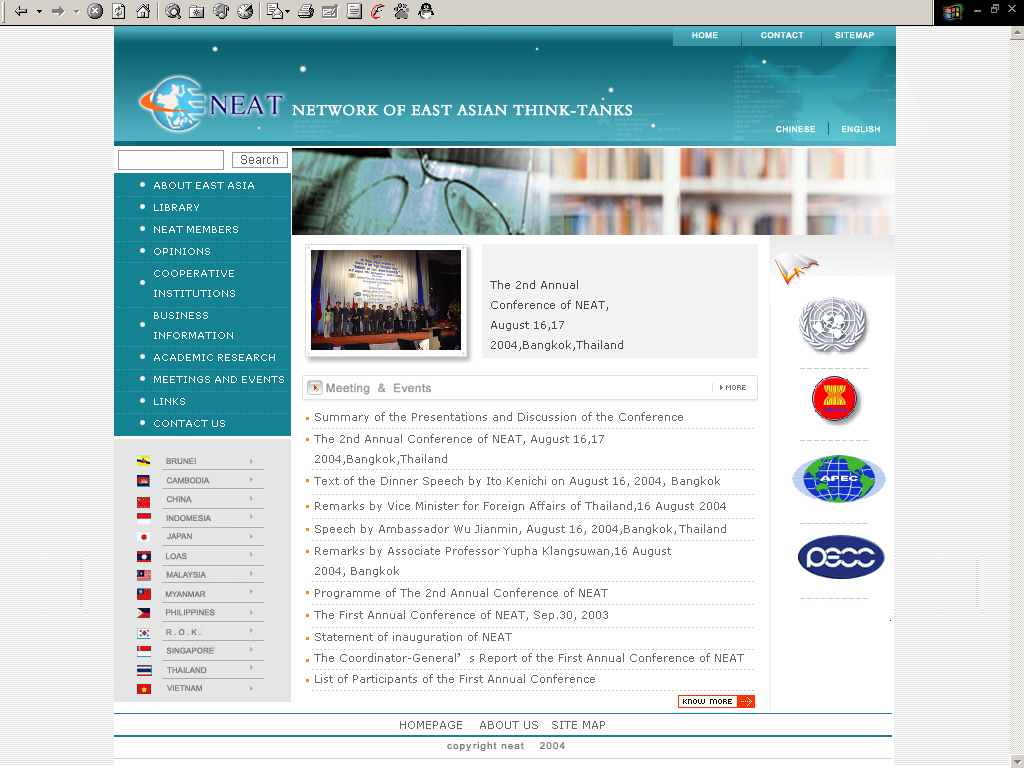Click the United Nations emblem logo
The width and height of the screenshot is (1024, 768).
(x=833, y=324)
